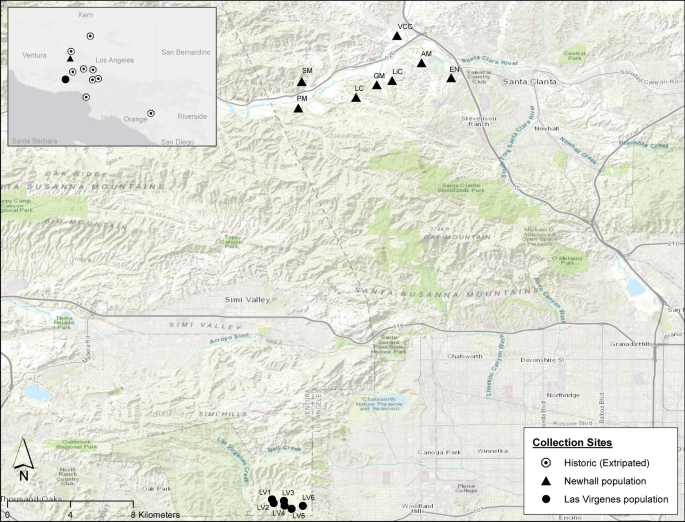The image size is (685, 522).
Task: Click the 'Santa Clarita' city label
Action: click(529, 82)
